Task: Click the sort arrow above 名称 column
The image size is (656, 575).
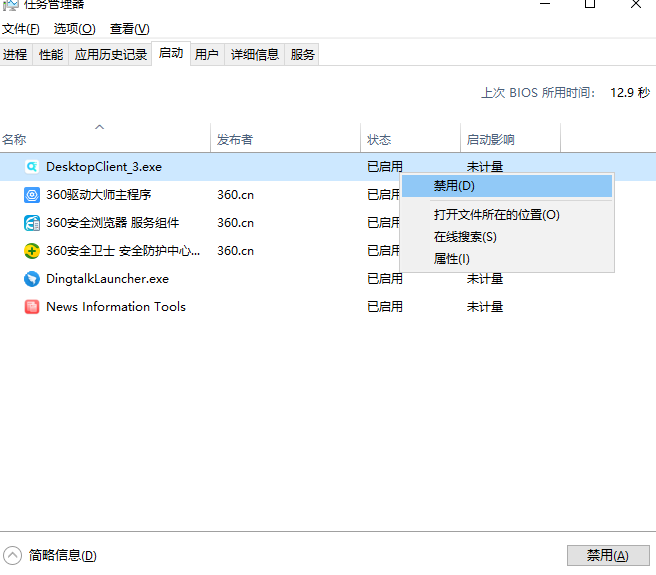Action: click(99, 127)
